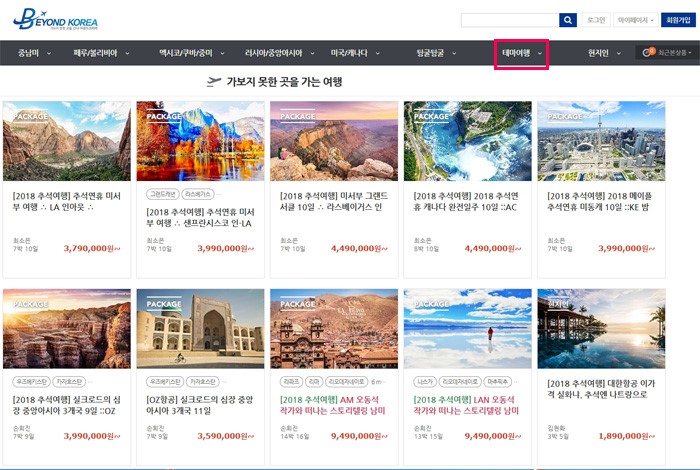700x470 pixels.
Task: Click the 13박 15일 duration text
Action: click(x=428, y=436)
